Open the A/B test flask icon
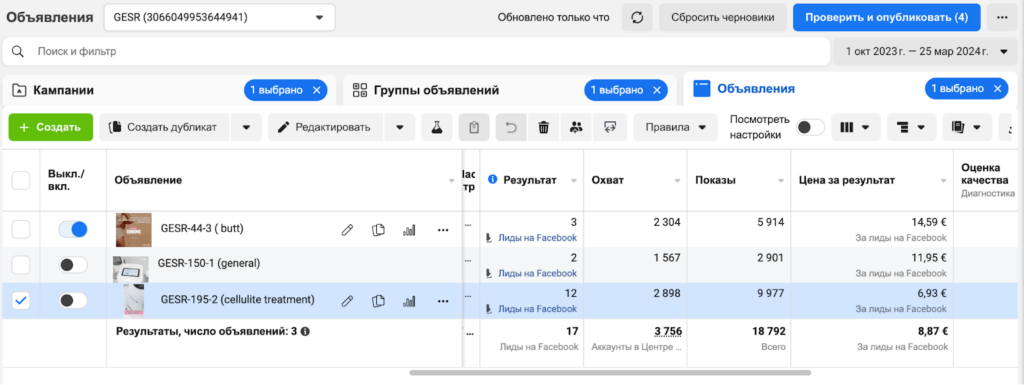1024x385 pixels. (437, 128)
